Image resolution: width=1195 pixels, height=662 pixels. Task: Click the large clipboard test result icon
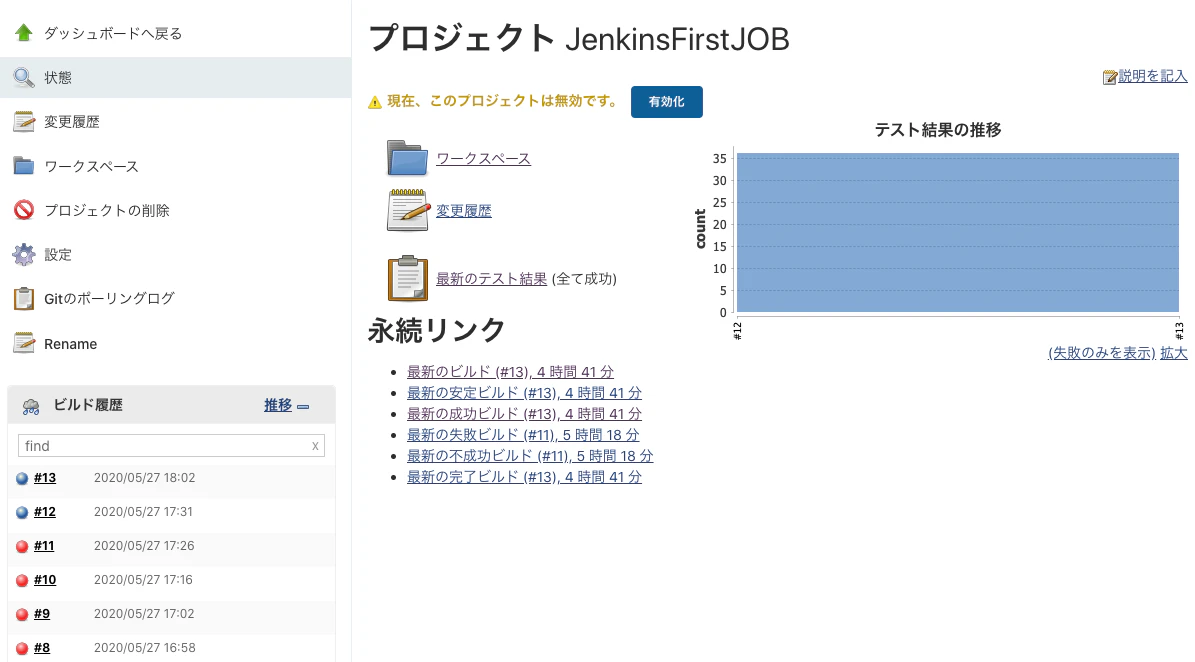point(408,278)
